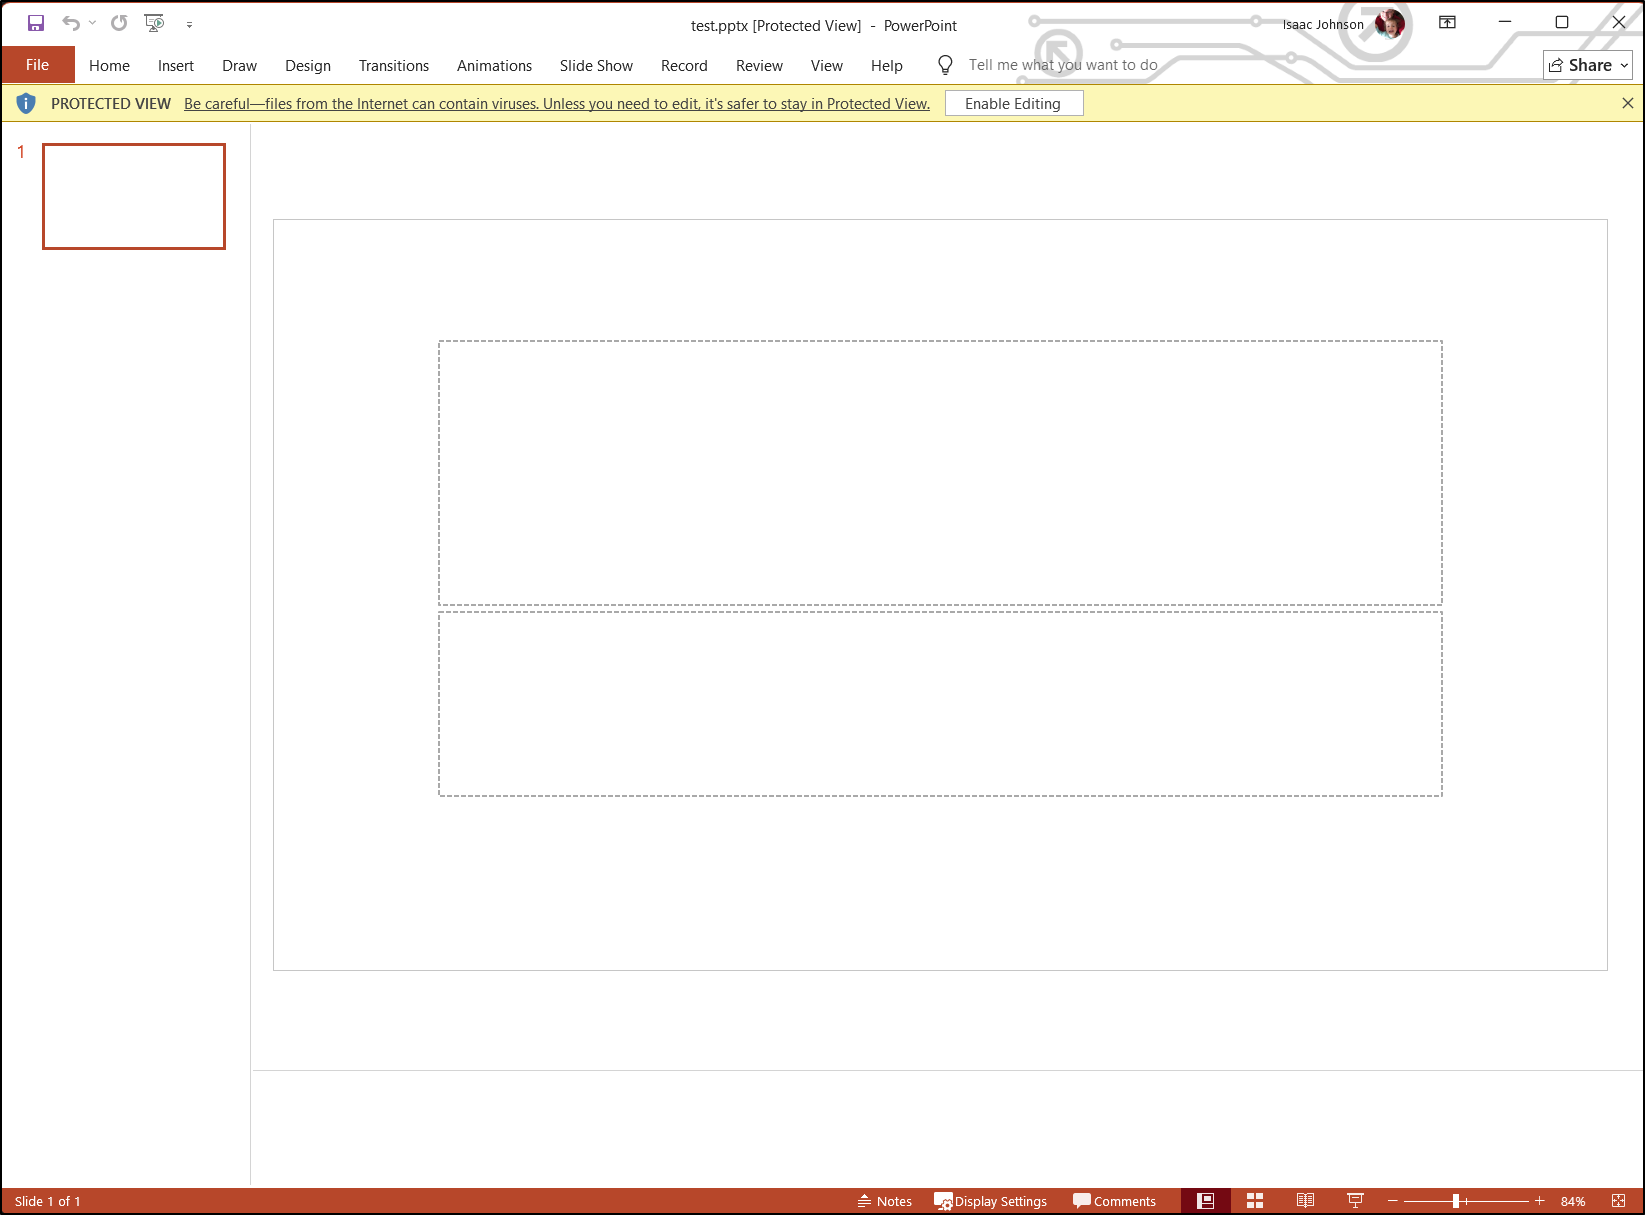Click the Save icon in the quick access toolbar
The width and height of the screenshot is (1645, 1215).
(36, 23)
